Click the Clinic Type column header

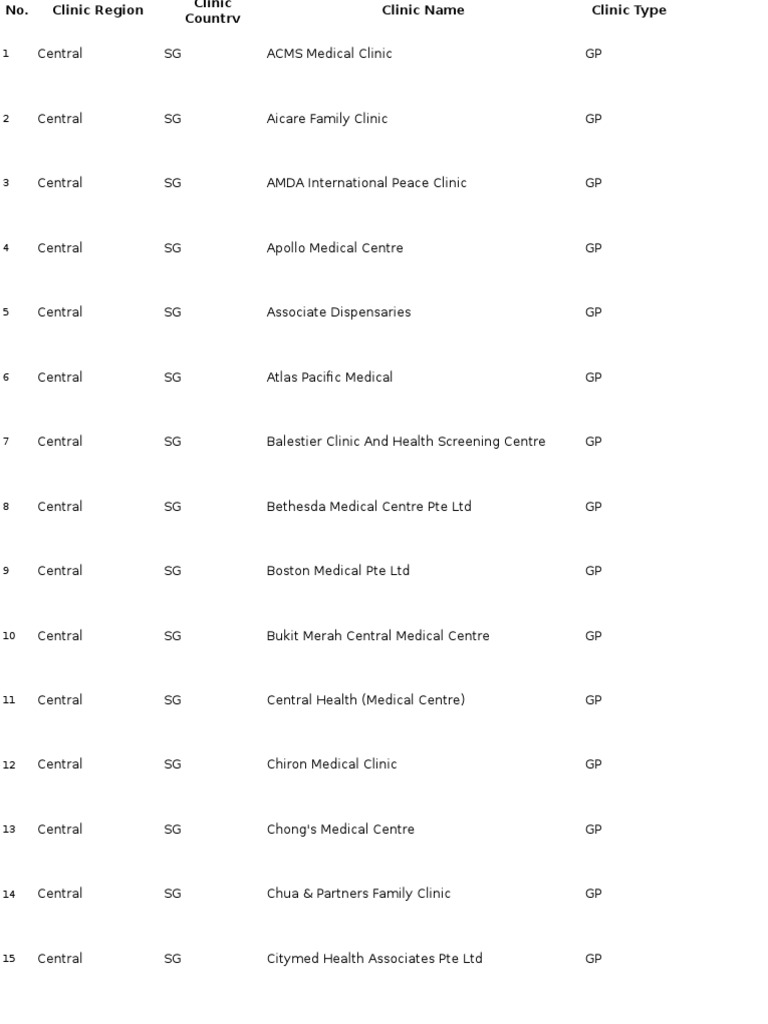click(628, 11)
